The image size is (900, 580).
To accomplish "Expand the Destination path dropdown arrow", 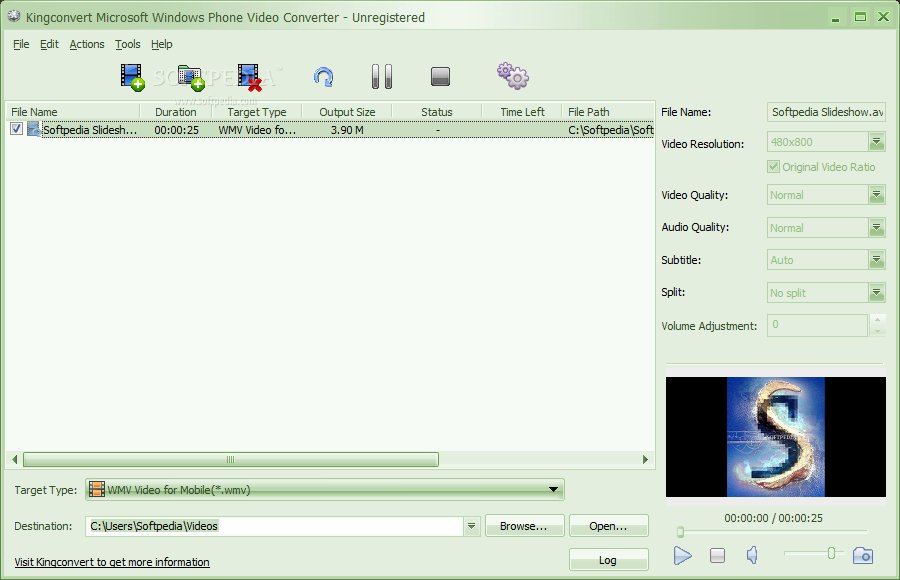I will click(471, 526).
